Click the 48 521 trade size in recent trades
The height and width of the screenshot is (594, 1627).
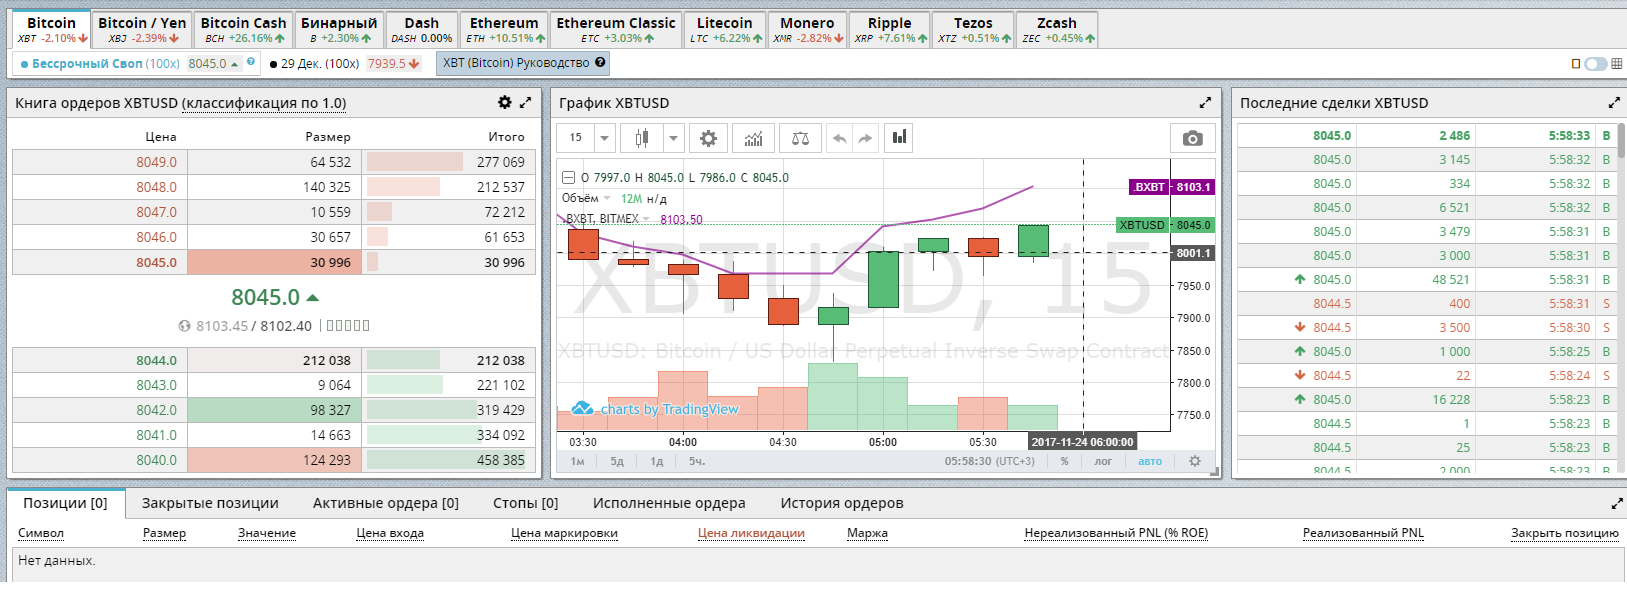pos(1451,280)
